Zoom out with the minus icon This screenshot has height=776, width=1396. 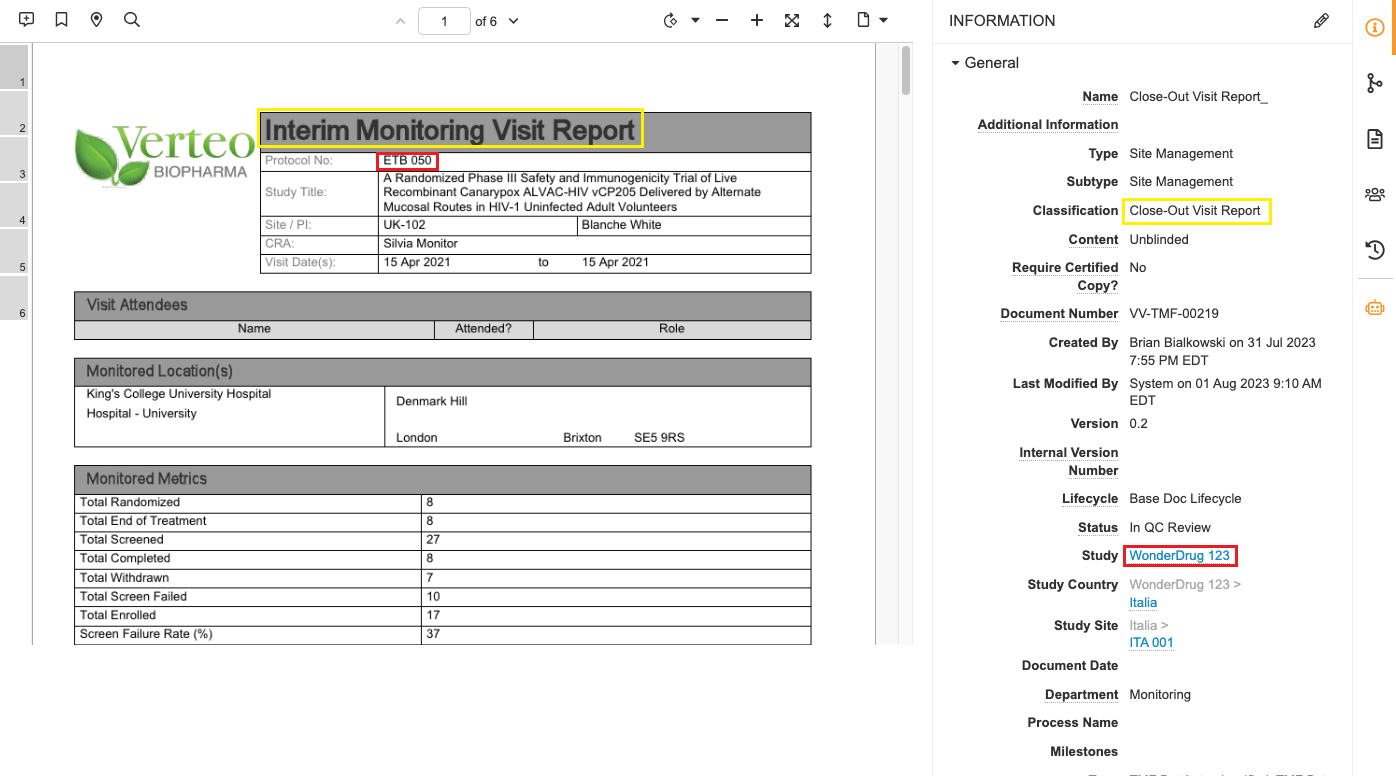722,21
